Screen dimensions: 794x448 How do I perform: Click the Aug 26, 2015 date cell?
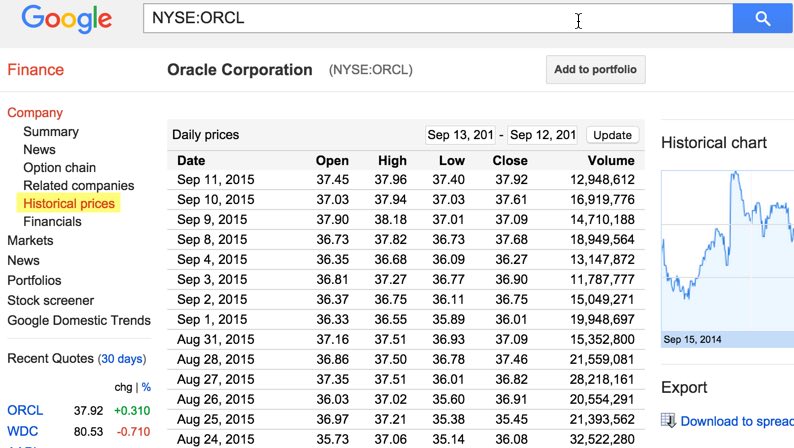[x=216, y=399]
